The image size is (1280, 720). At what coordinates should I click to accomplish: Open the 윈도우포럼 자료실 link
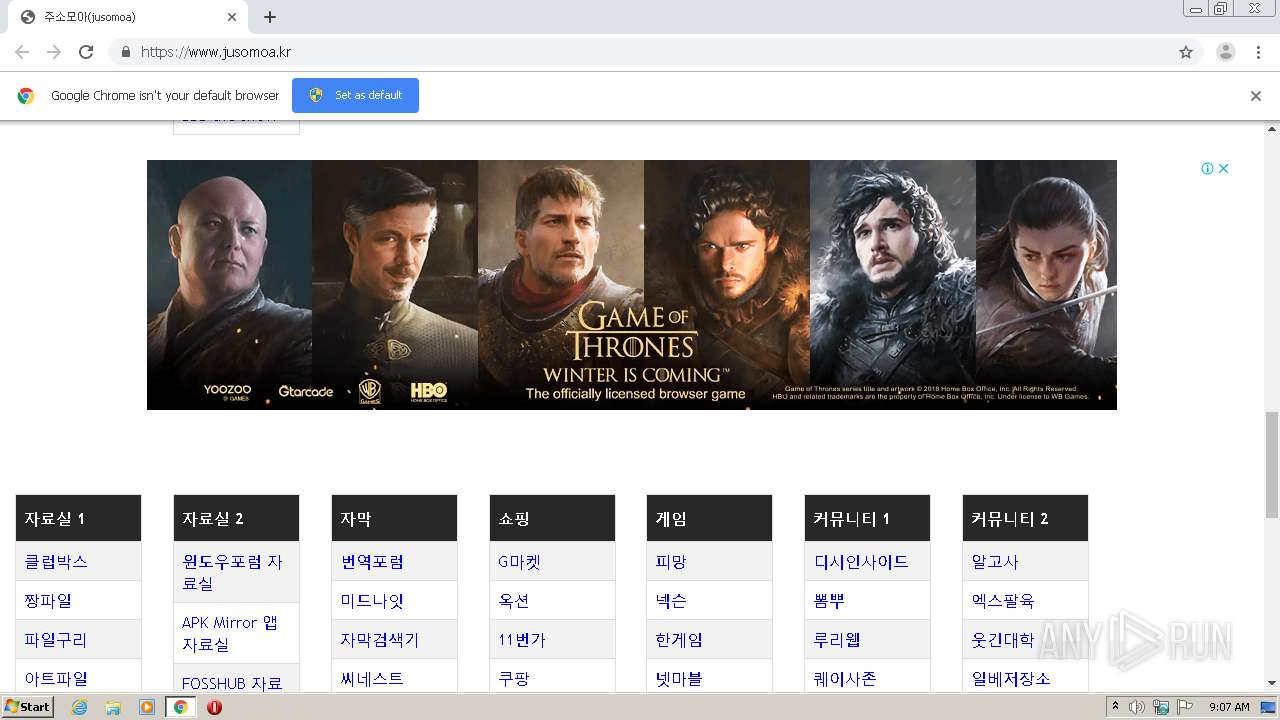pyautogui.click(x=232, y=572)
